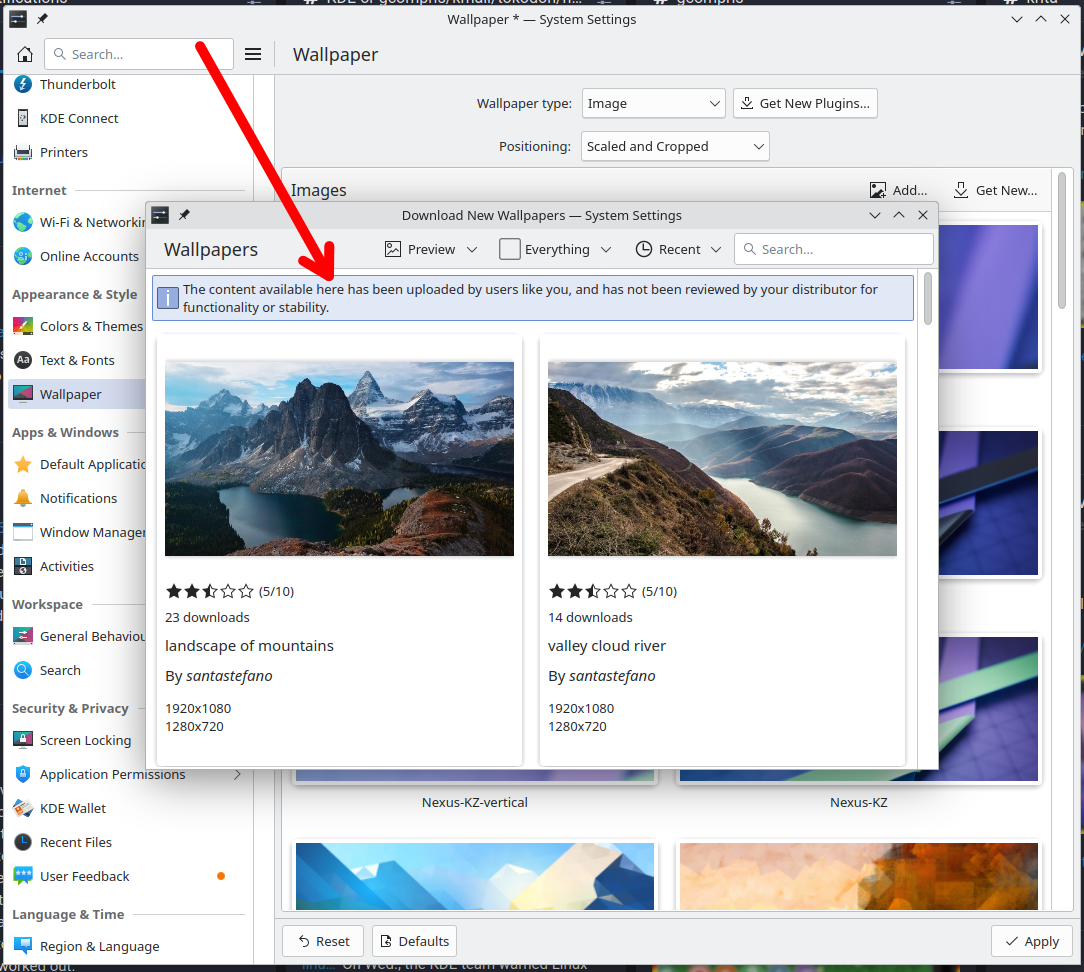This screenshot has width=1084, height=972.
Task: Click the Printers icon in the sidebar
Action: pos(23,152)
